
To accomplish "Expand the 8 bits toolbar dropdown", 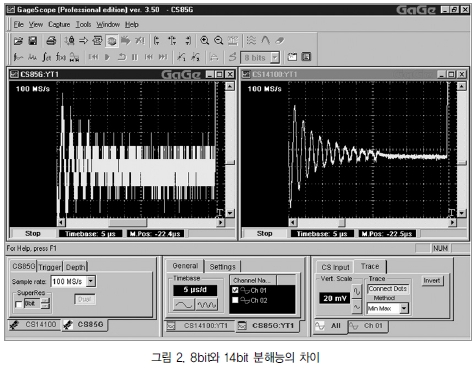I will (275, 58).
